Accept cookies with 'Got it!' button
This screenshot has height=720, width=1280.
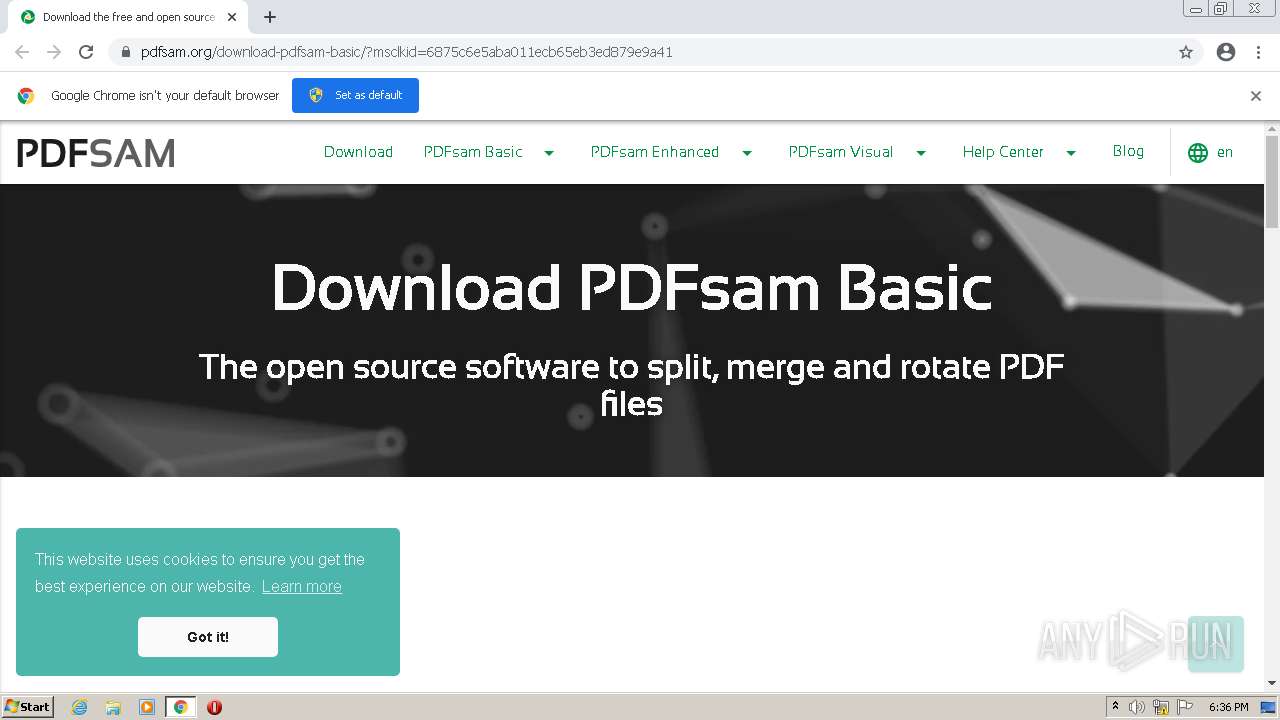click(x=208, y=637)
